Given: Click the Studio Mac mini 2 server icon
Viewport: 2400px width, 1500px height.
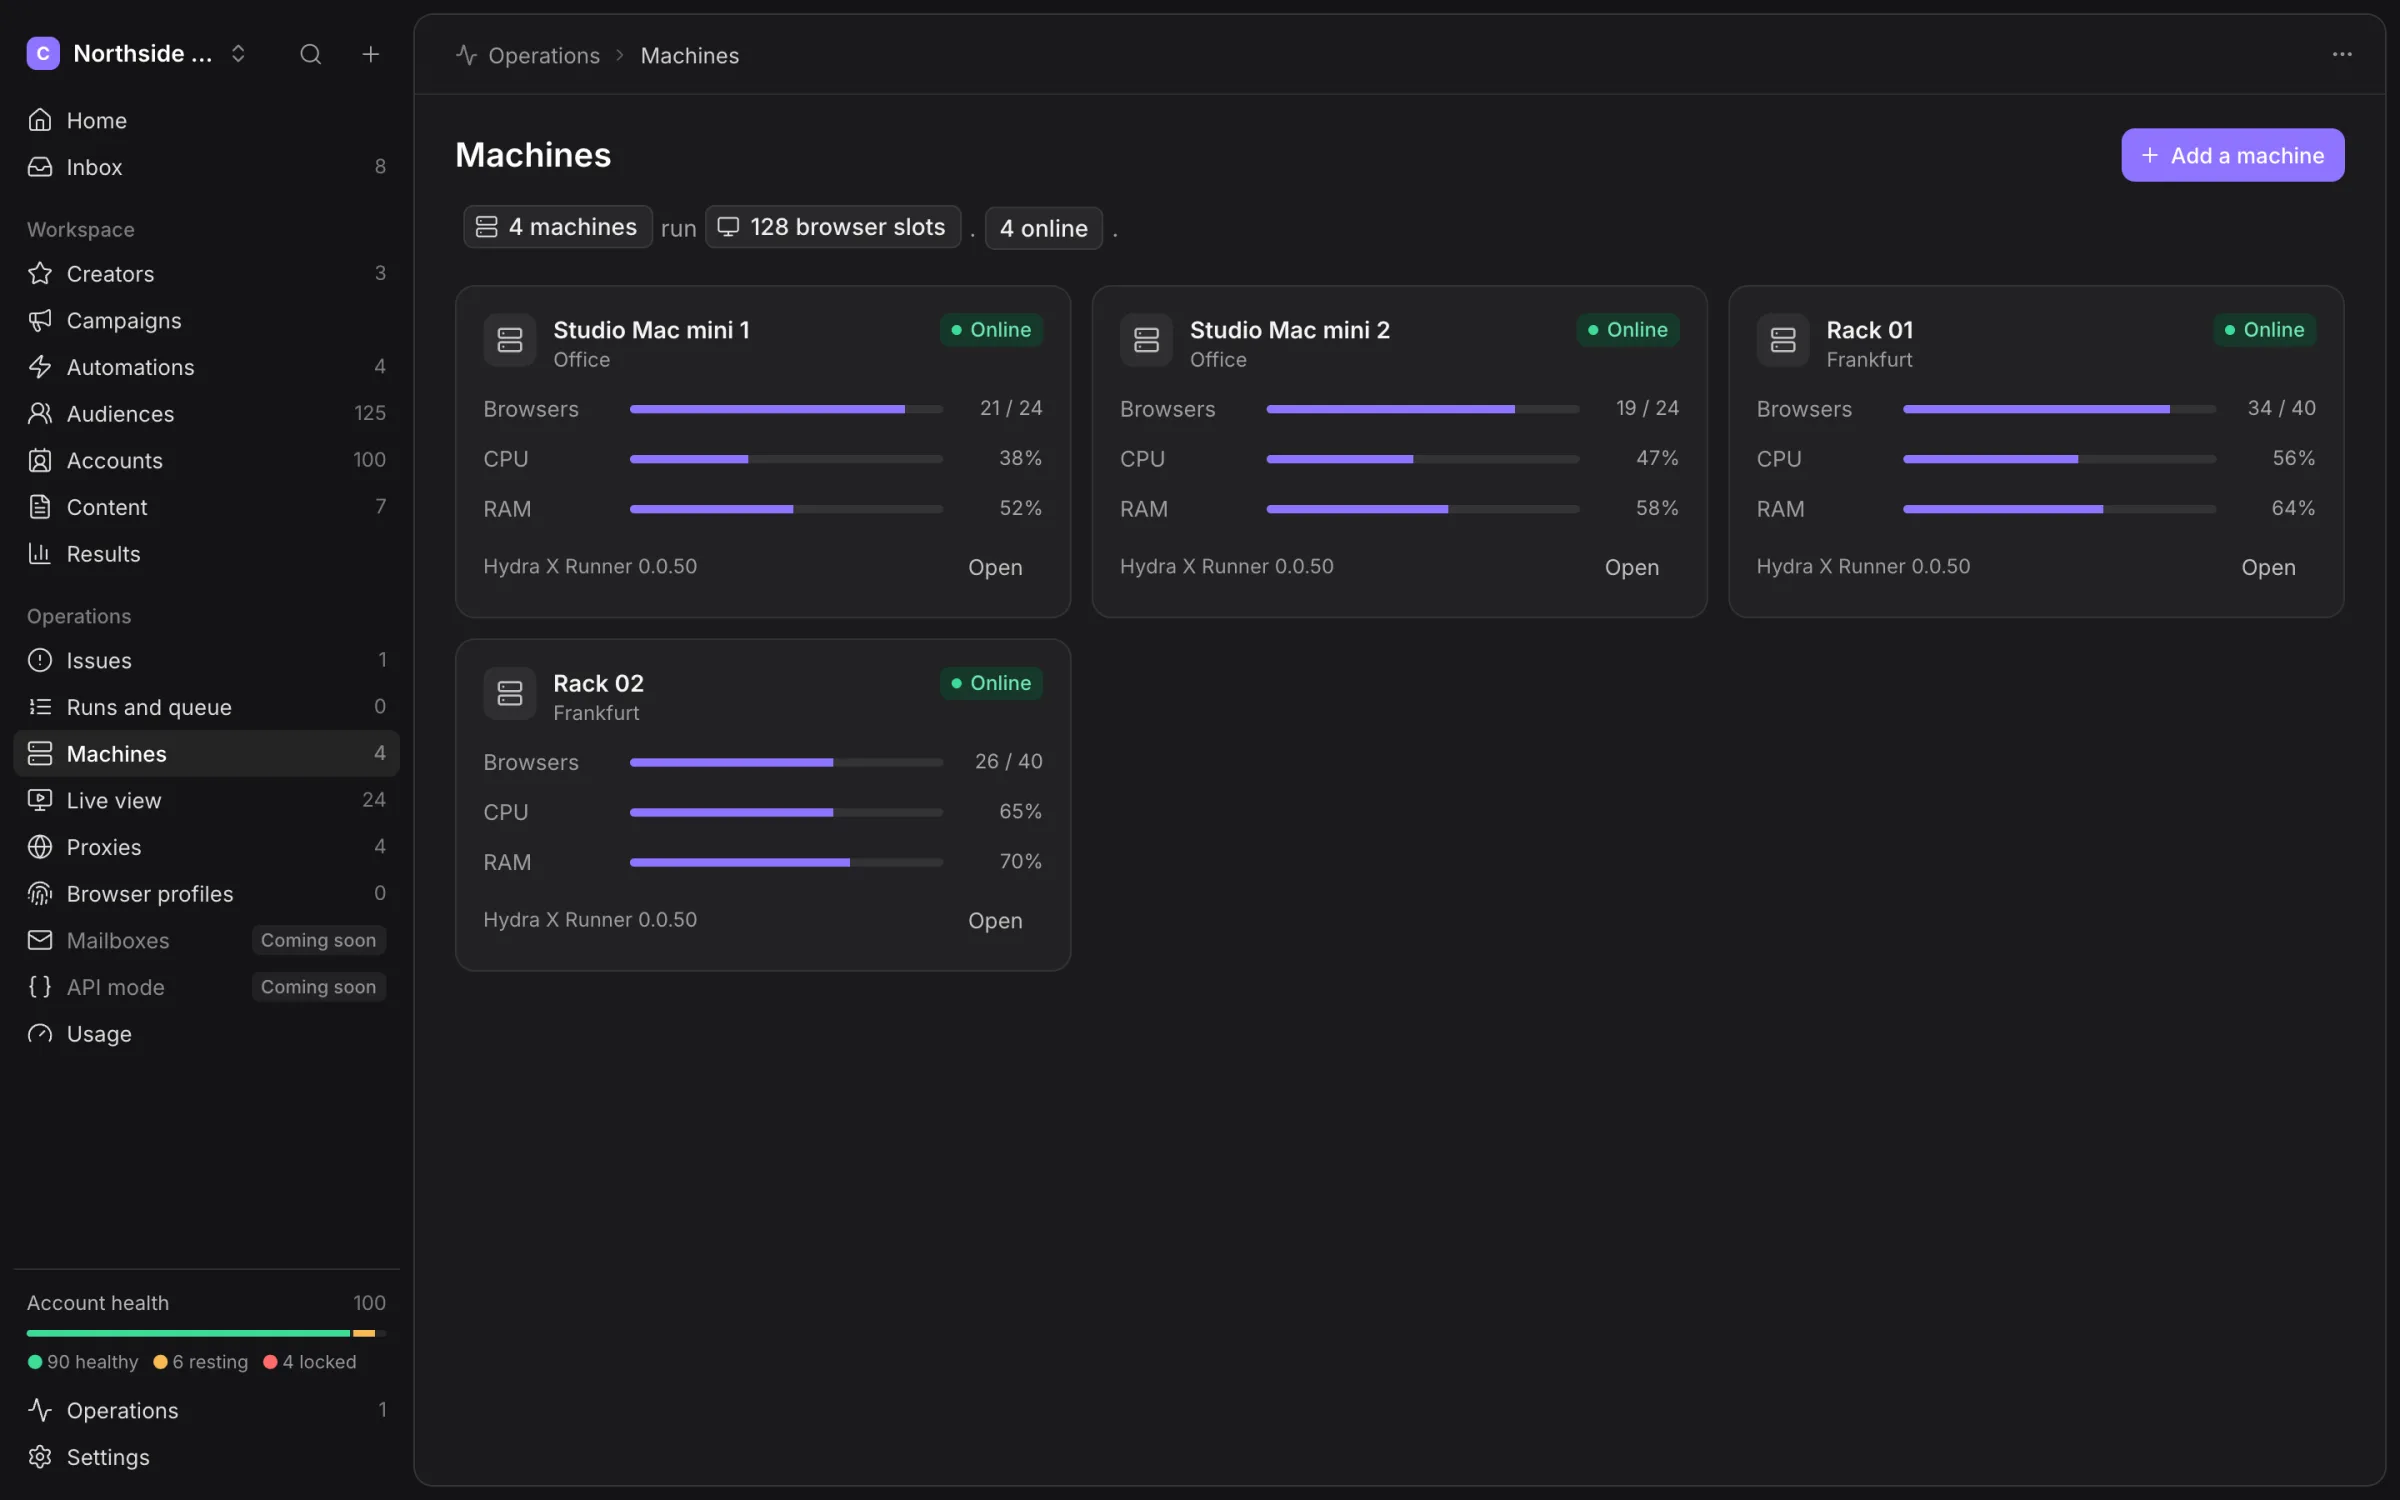Looking at the screenshot, I should pos(1146,340).
